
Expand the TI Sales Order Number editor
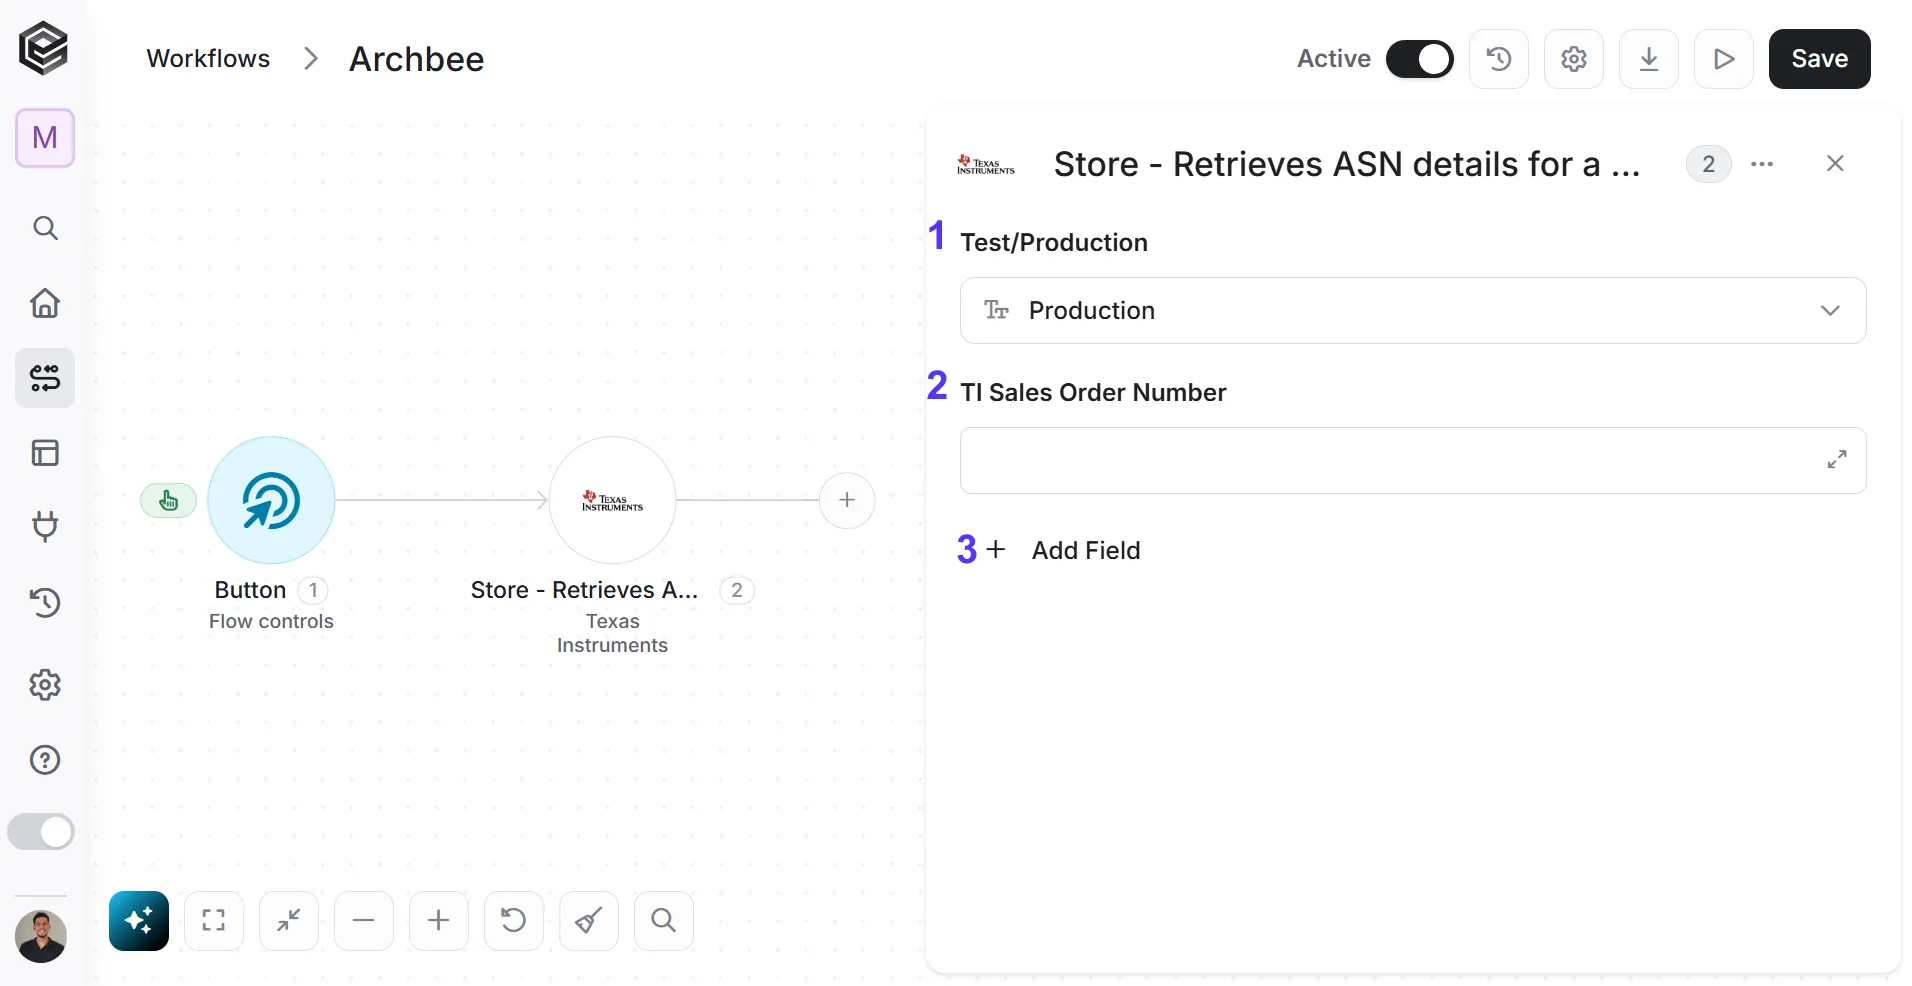pos(1837,460)
